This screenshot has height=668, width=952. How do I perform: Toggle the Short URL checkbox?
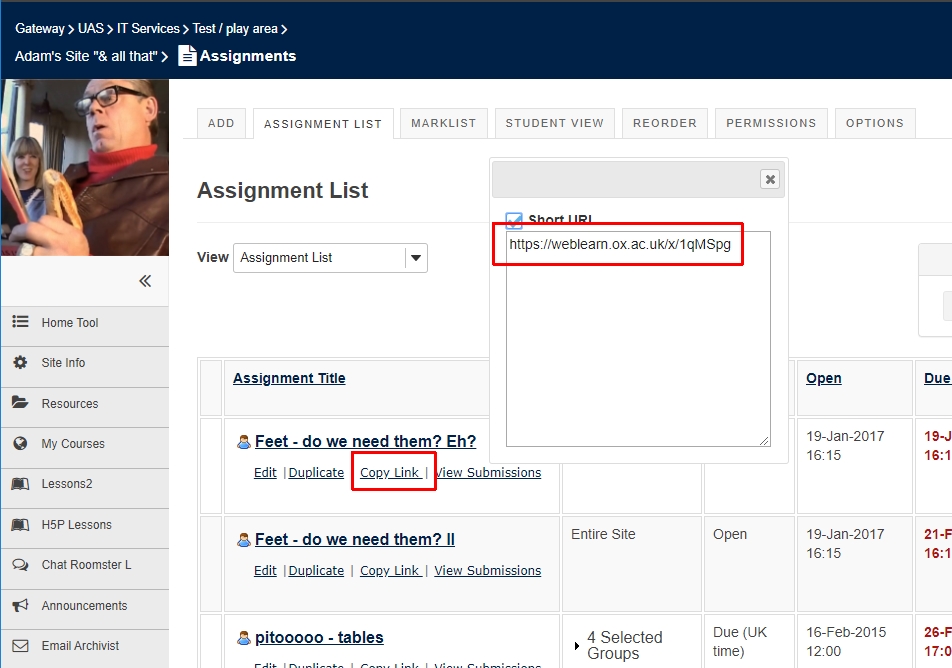point(514,220)
